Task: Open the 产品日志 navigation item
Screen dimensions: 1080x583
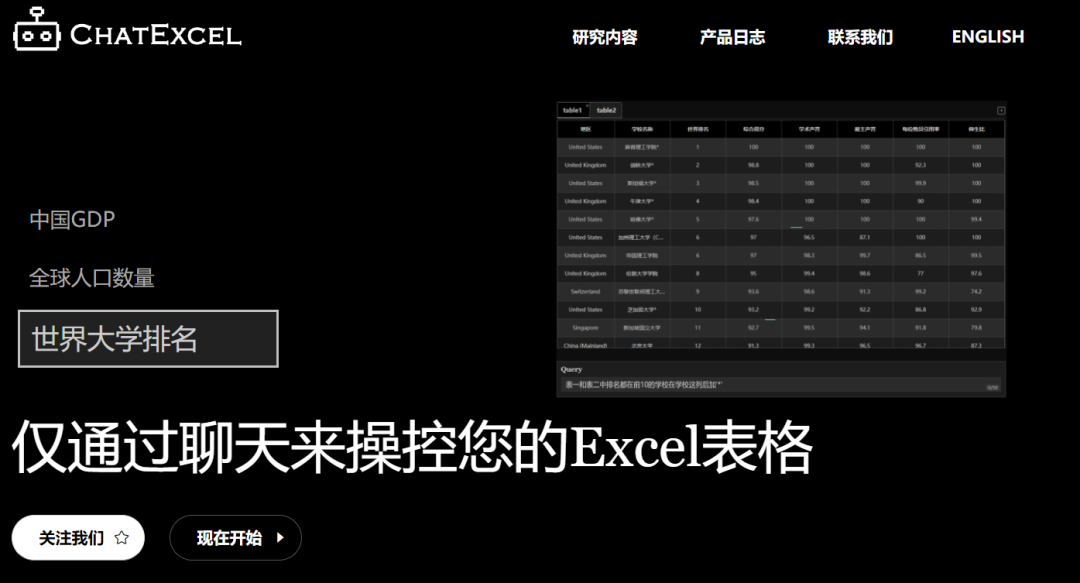Action: [x=732, y=37]
